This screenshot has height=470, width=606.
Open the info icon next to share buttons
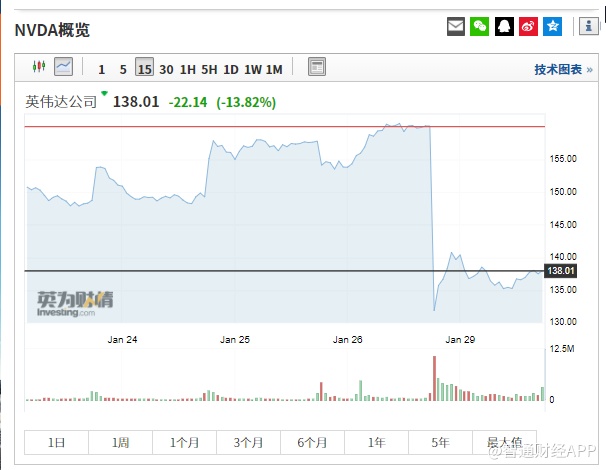pyautogui.click(x=589, y=26)
